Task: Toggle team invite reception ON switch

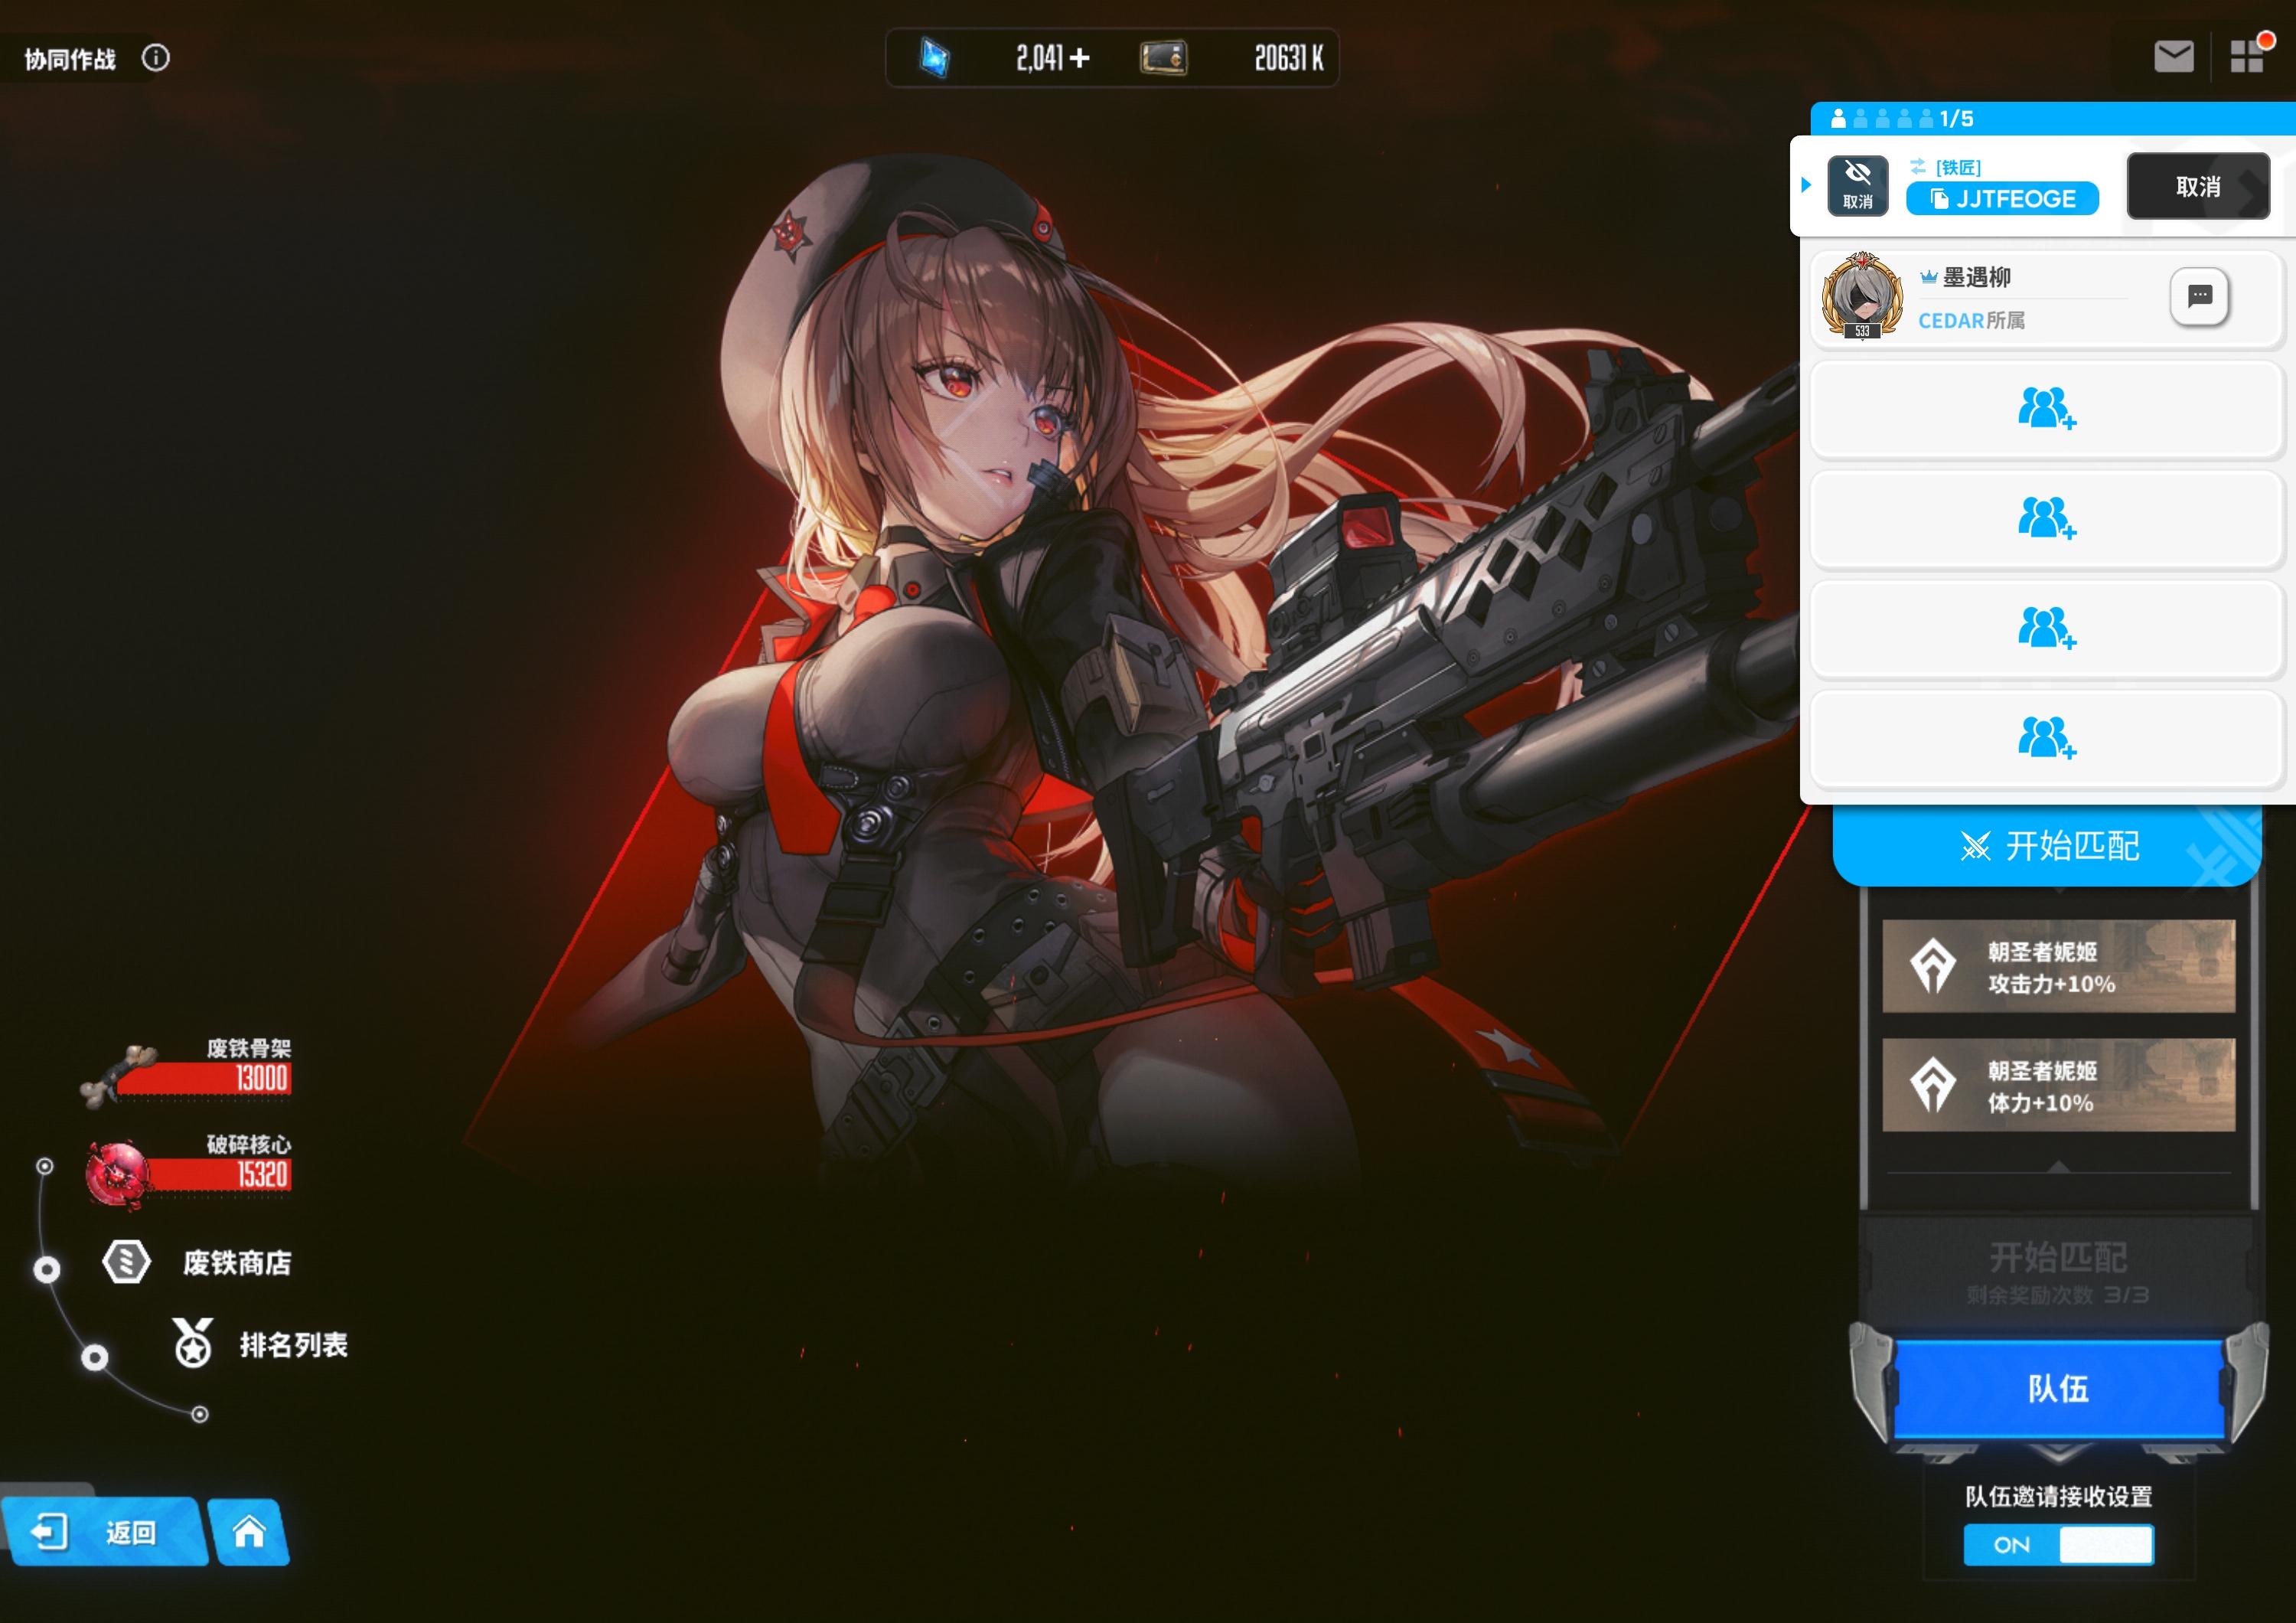Action: pos(2058,1545)
